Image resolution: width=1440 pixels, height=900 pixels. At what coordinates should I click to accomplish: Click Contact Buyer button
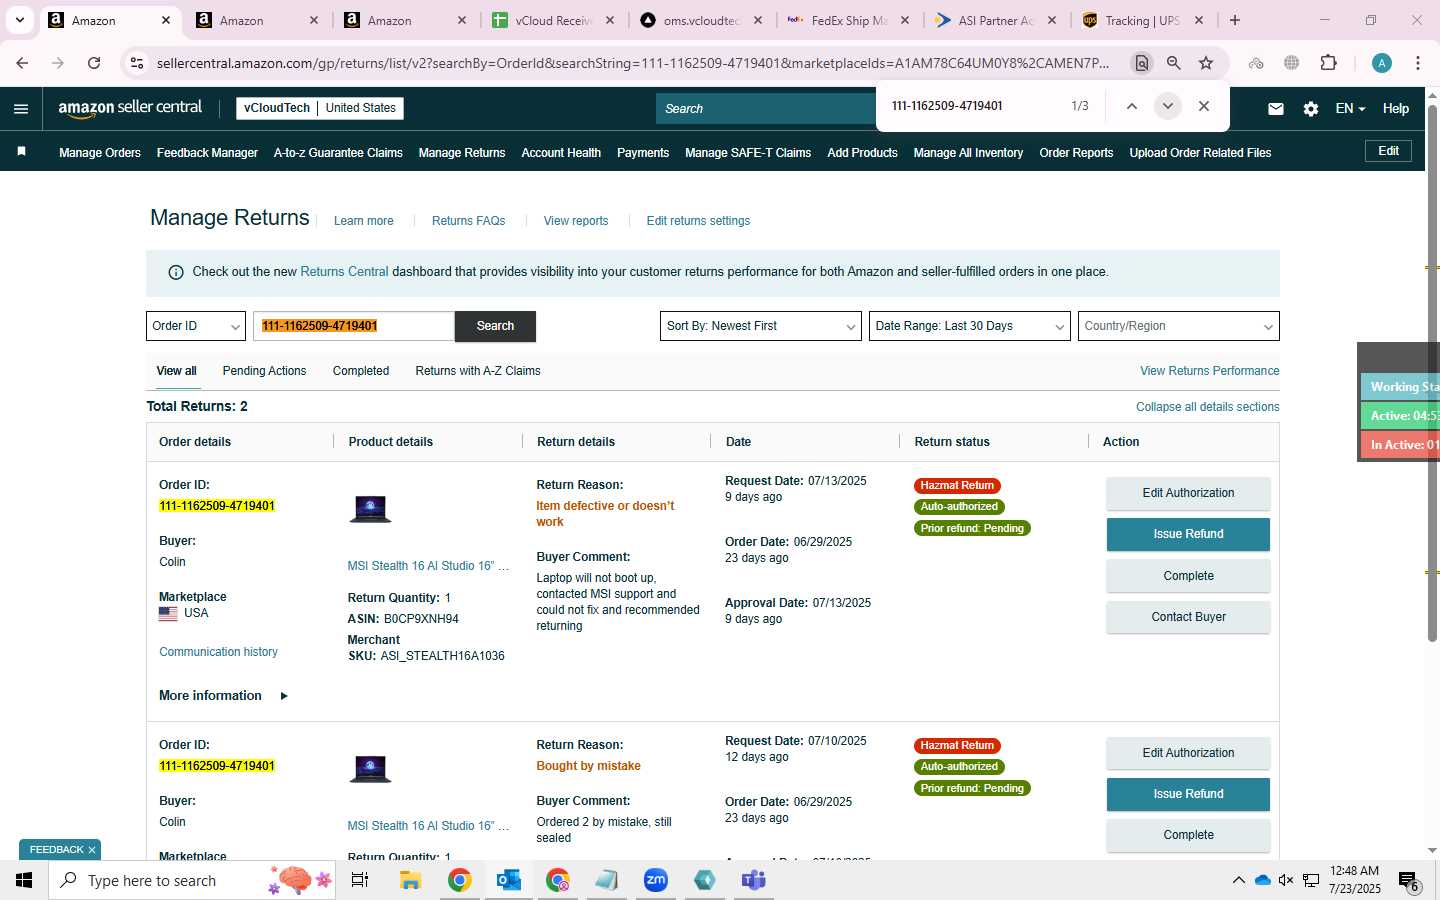(1188, 617)
